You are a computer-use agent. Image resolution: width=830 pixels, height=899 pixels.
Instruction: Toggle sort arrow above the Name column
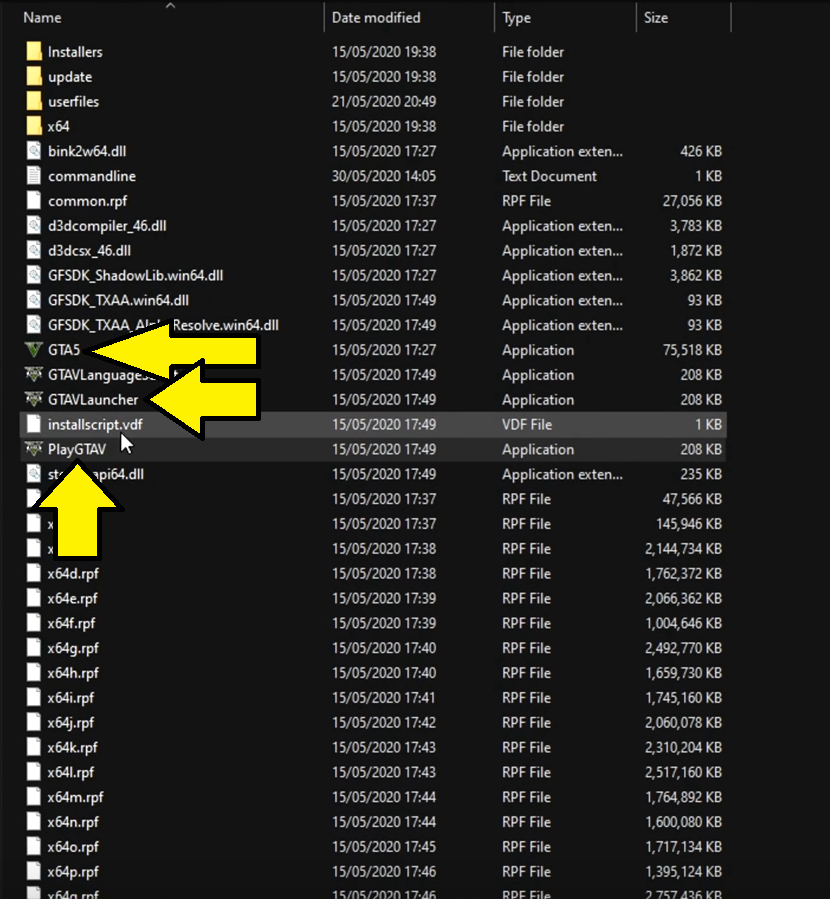tap(170, 5)
